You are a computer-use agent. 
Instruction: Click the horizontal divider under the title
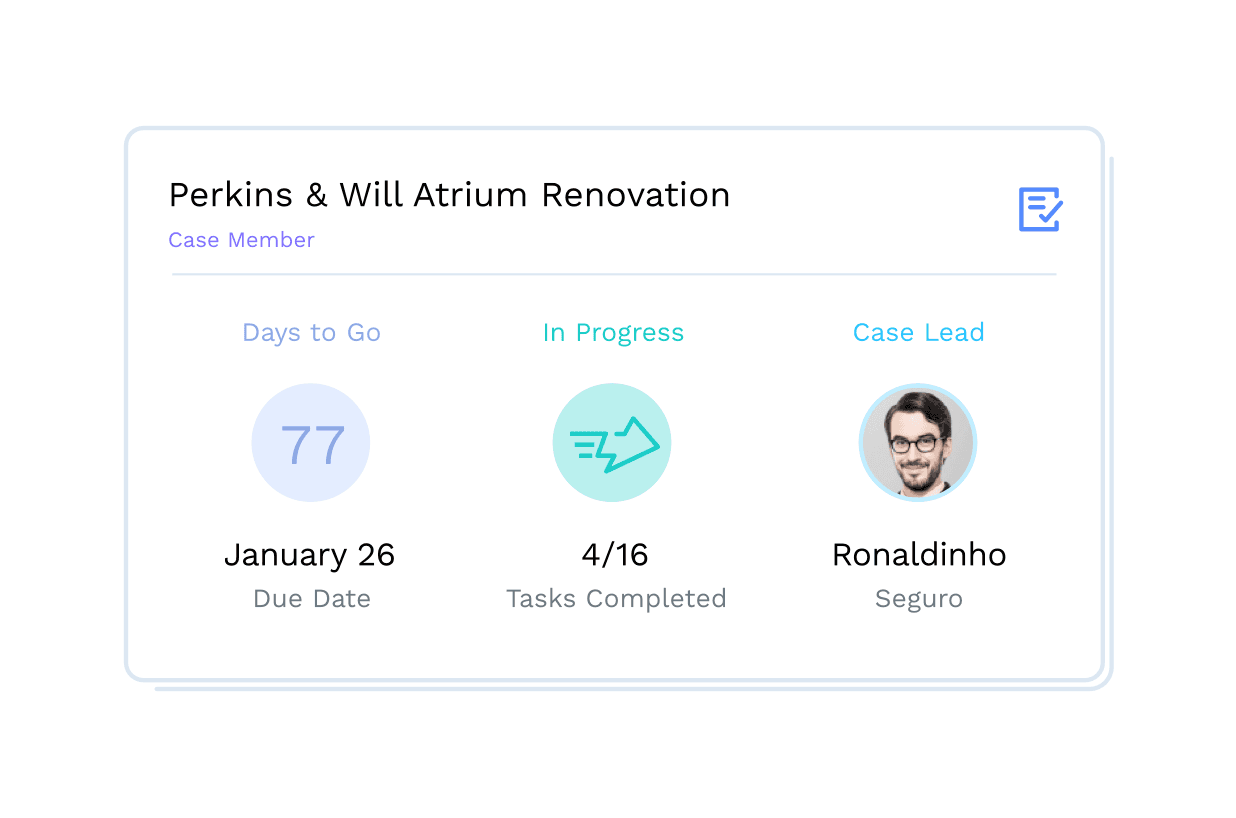[613, 273]
